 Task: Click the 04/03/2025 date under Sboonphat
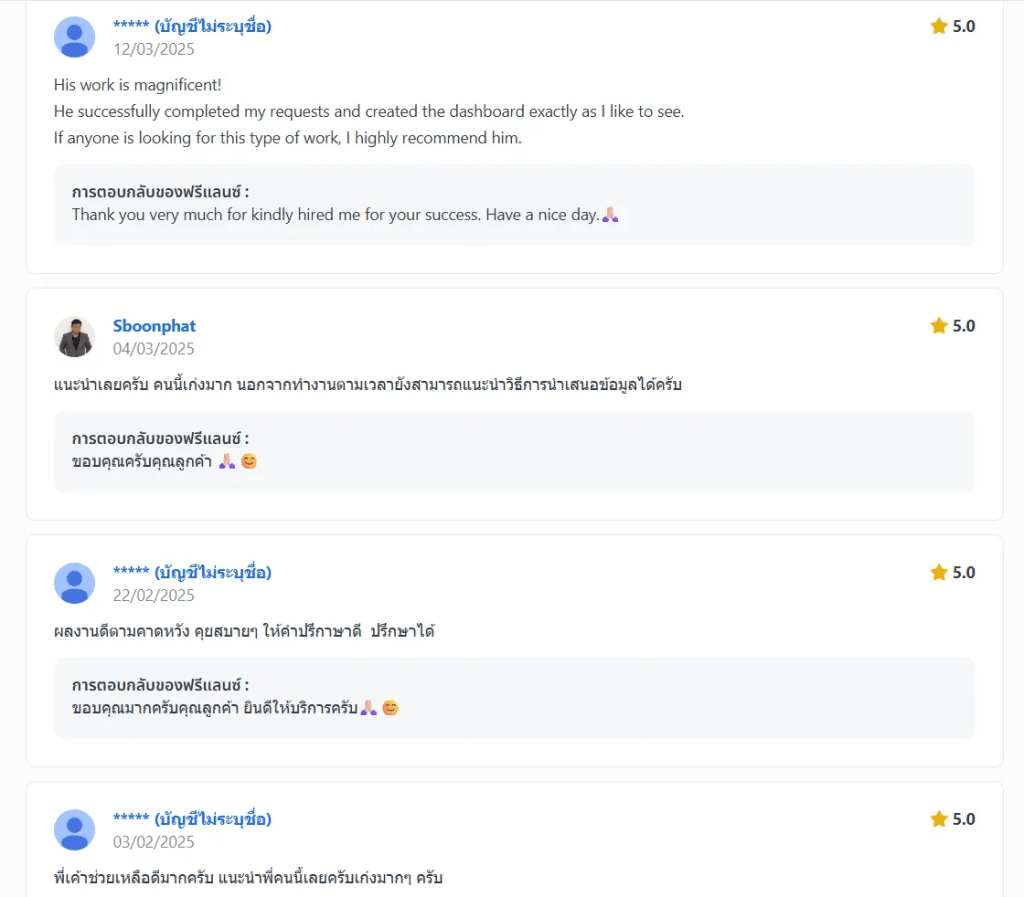tap(154, 349)
